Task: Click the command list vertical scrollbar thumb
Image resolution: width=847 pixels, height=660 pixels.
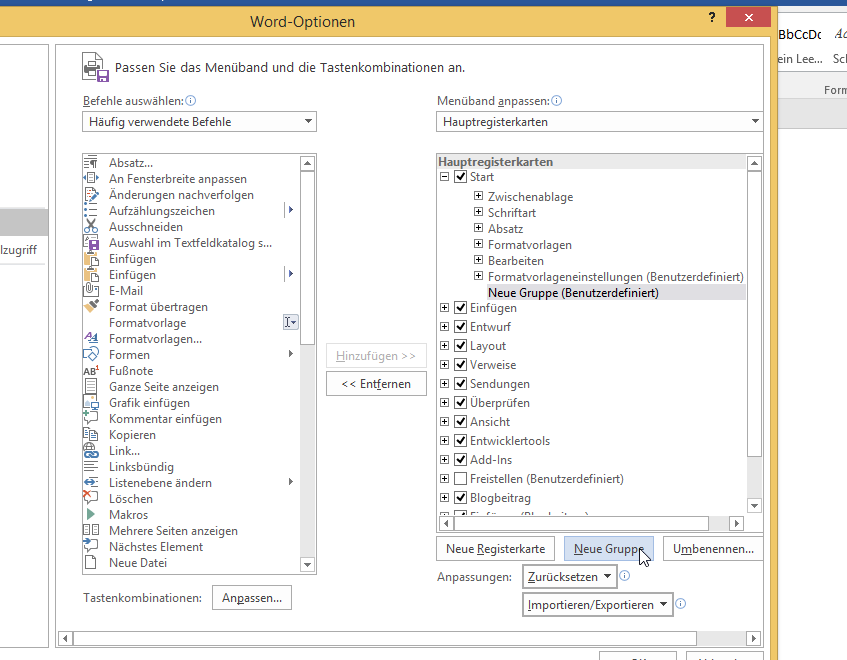Action: (307, 258)
